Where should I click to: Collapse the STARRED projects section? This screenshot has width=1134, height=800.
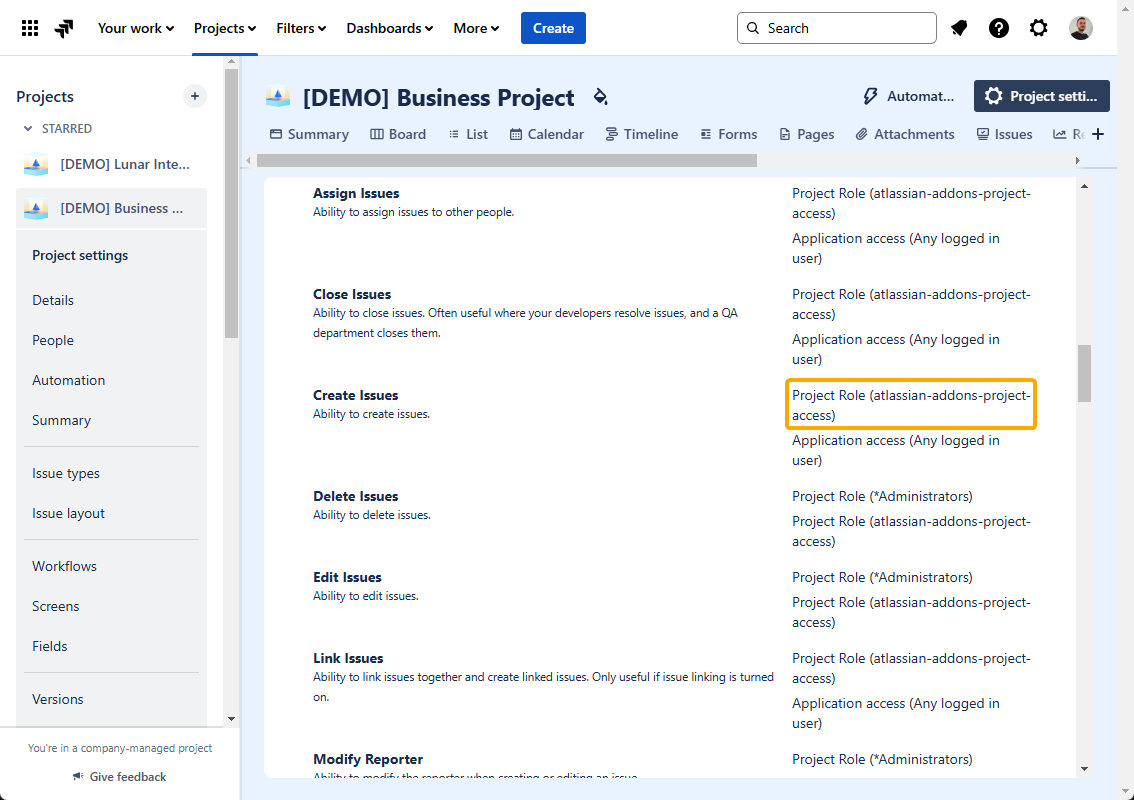pos(27,128)
